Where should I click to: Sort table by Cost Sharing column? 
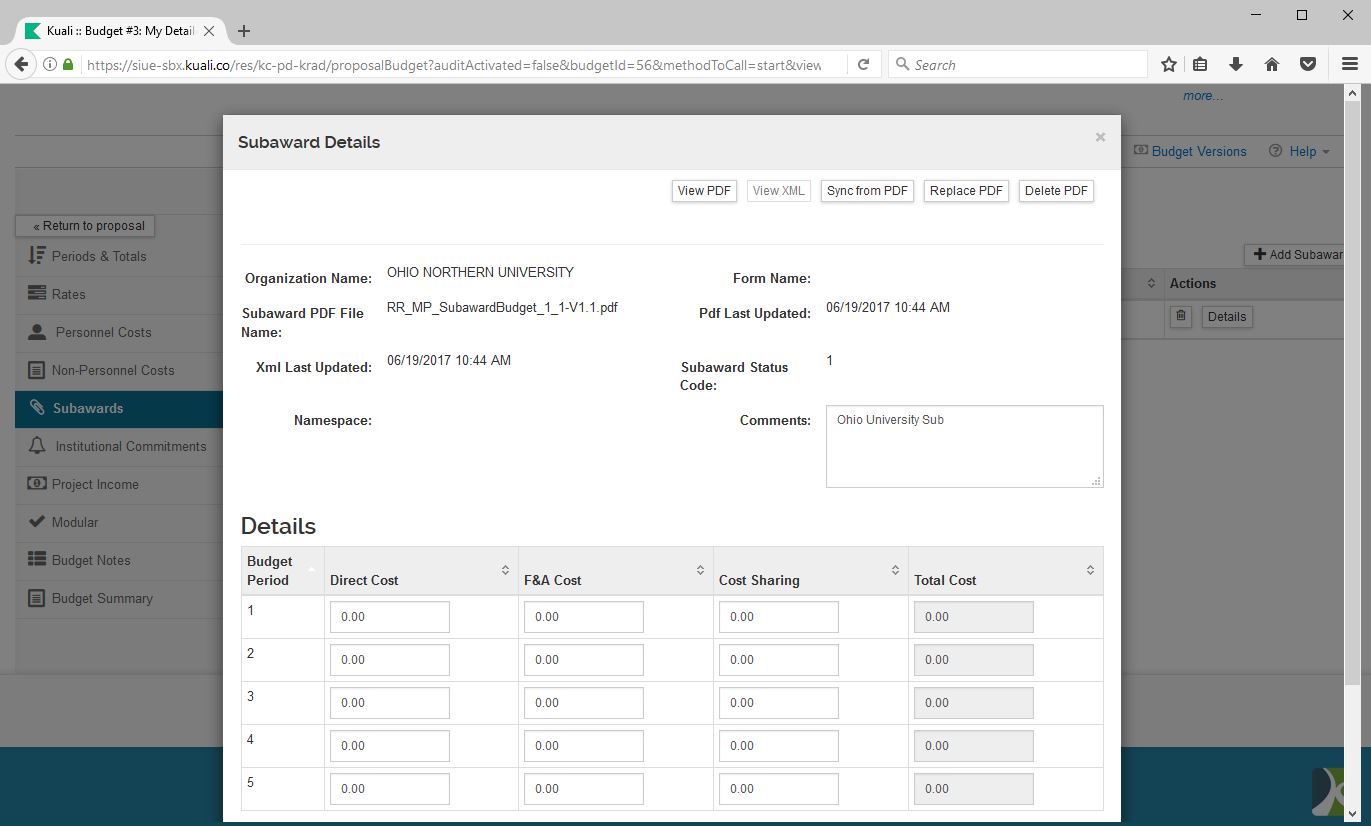(895, 570)
